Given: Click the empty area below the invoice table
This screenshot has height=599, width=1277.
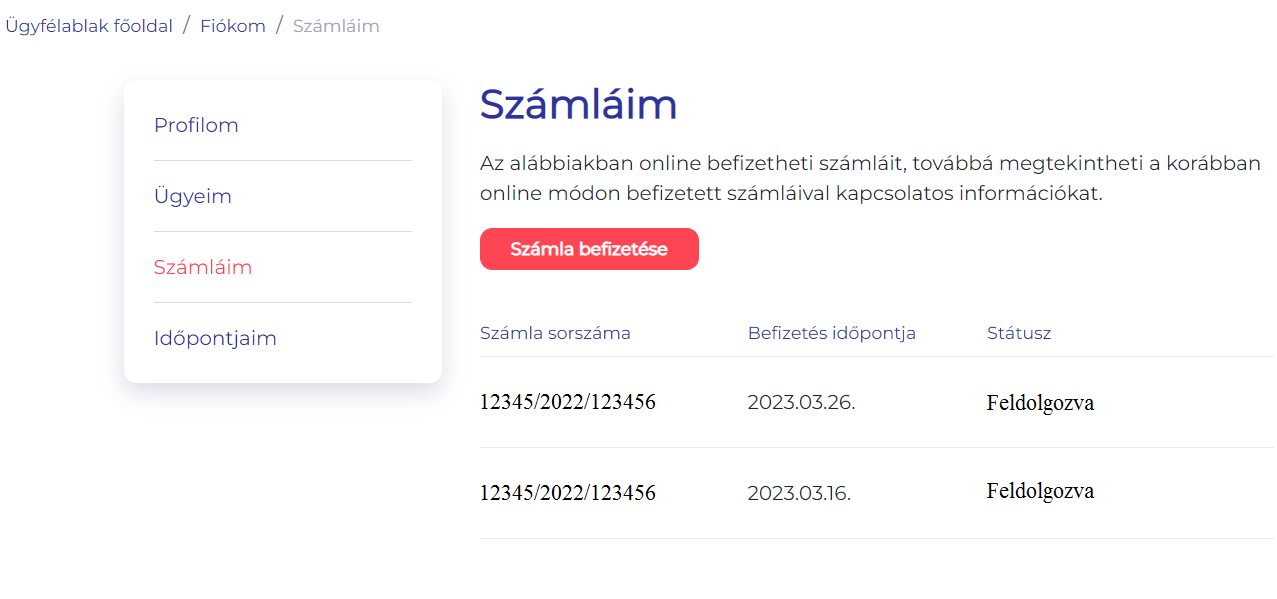Looking at the screenshot, I should click(875, 570).
